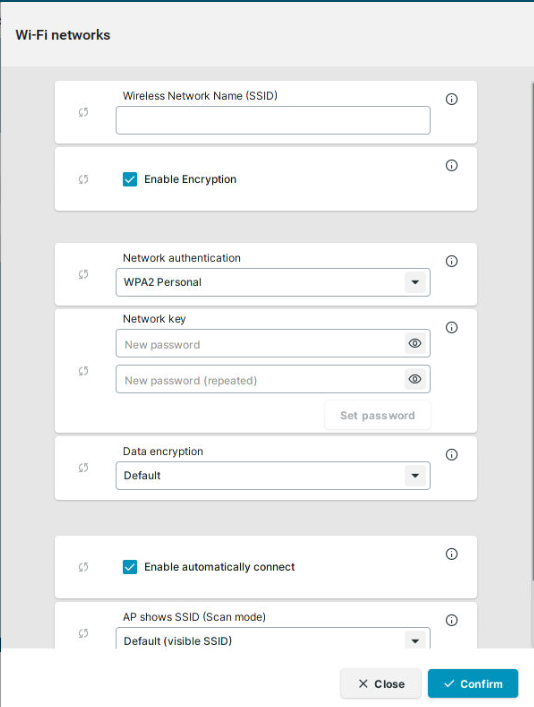Image resolution: width=534 pixels, height=707 pixels.
Task: Reset the Network authentication setting
Action: click(83, 274)
